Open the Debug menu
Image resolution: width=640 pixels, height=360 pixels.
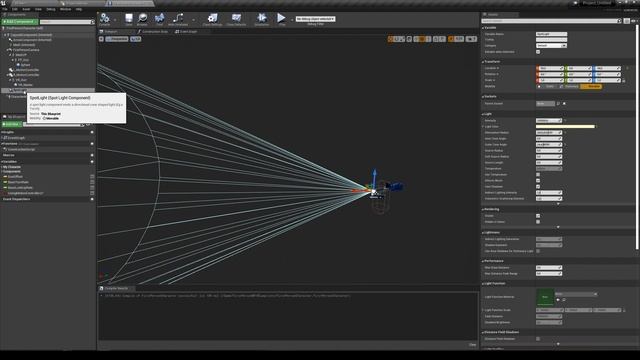pos(51,9)
